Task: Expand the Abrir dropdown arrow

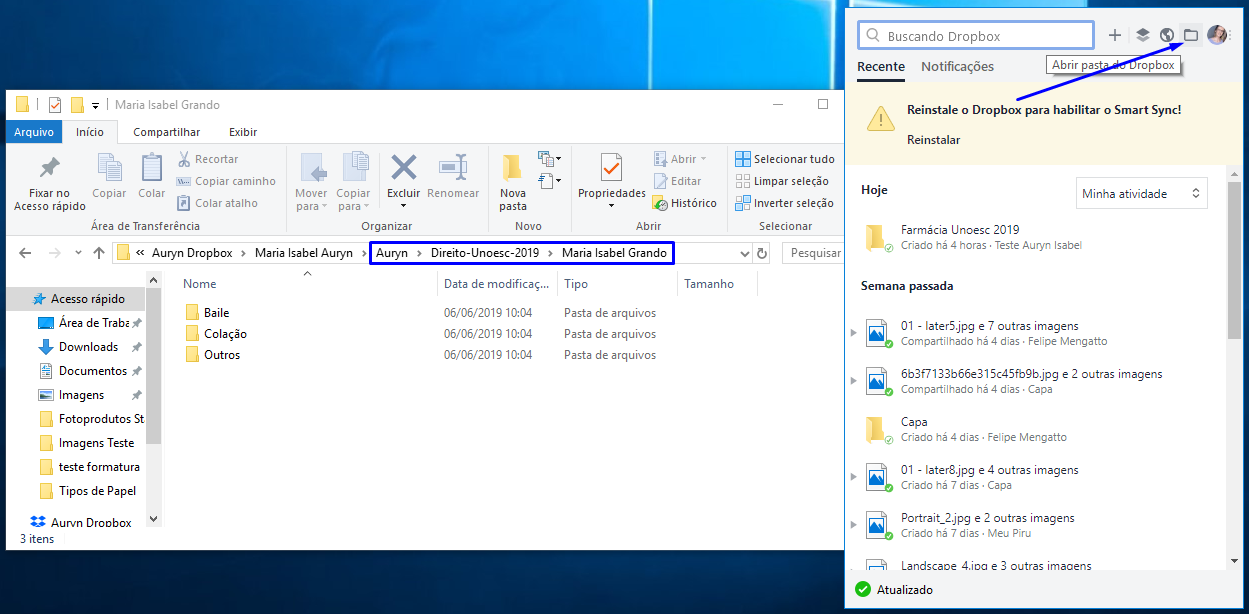Action: 703,159
